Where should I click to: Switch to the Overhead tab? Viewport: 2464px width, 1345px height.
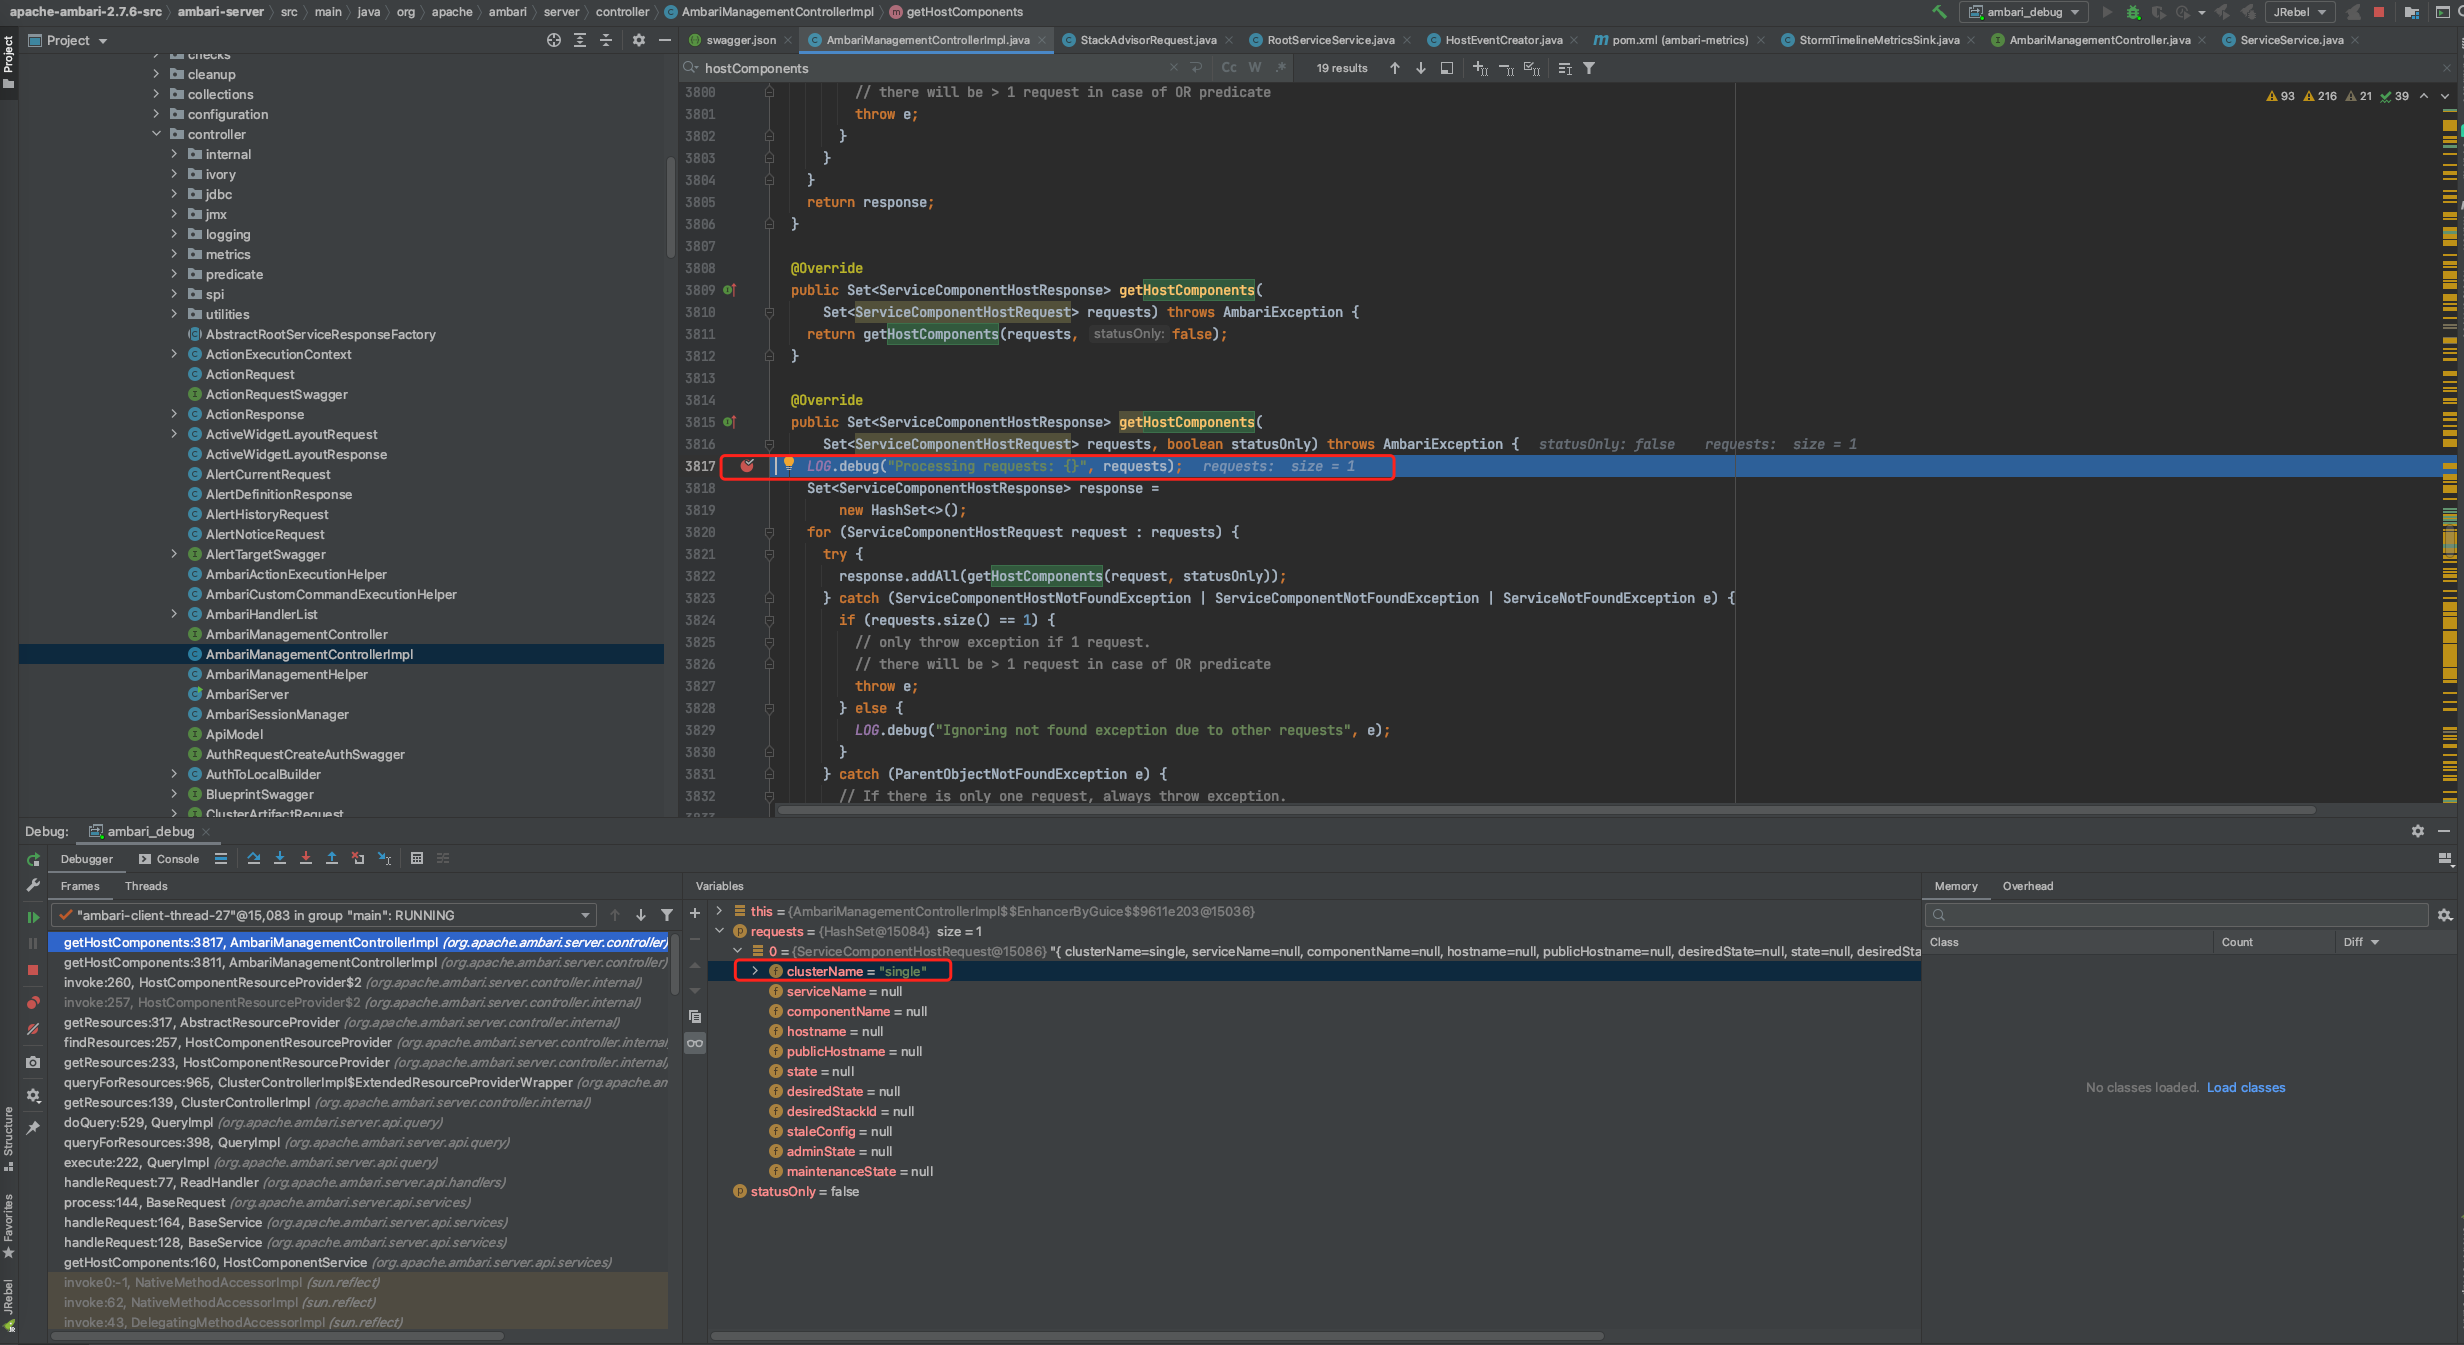click(2027, 886)
